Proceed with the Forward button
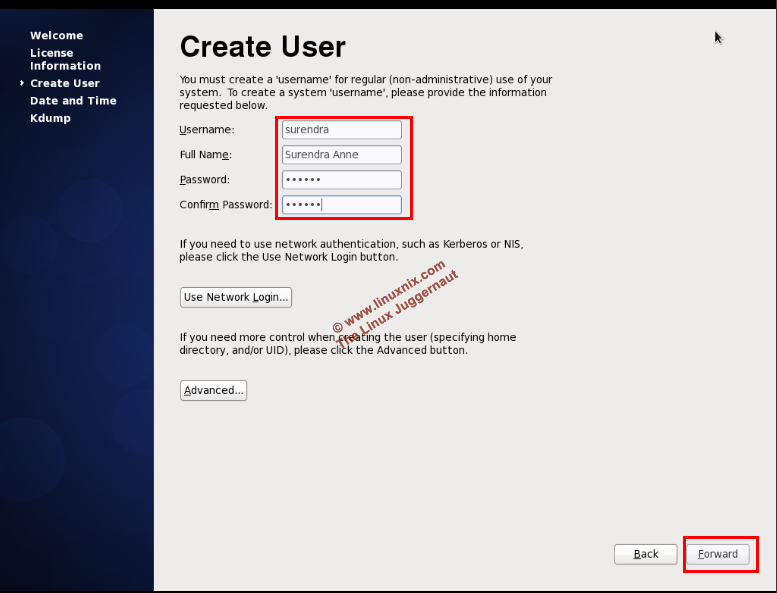The width and height of the screenshot is (777, 593). click(718, 554)
